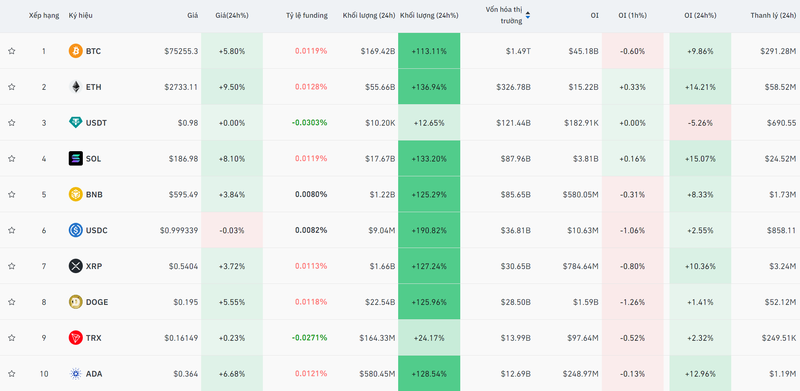Image resolution: width=800 pixels, height=391 pixels.
Task: Click the USDT Tether icon
Action: (x=76, y=123)
